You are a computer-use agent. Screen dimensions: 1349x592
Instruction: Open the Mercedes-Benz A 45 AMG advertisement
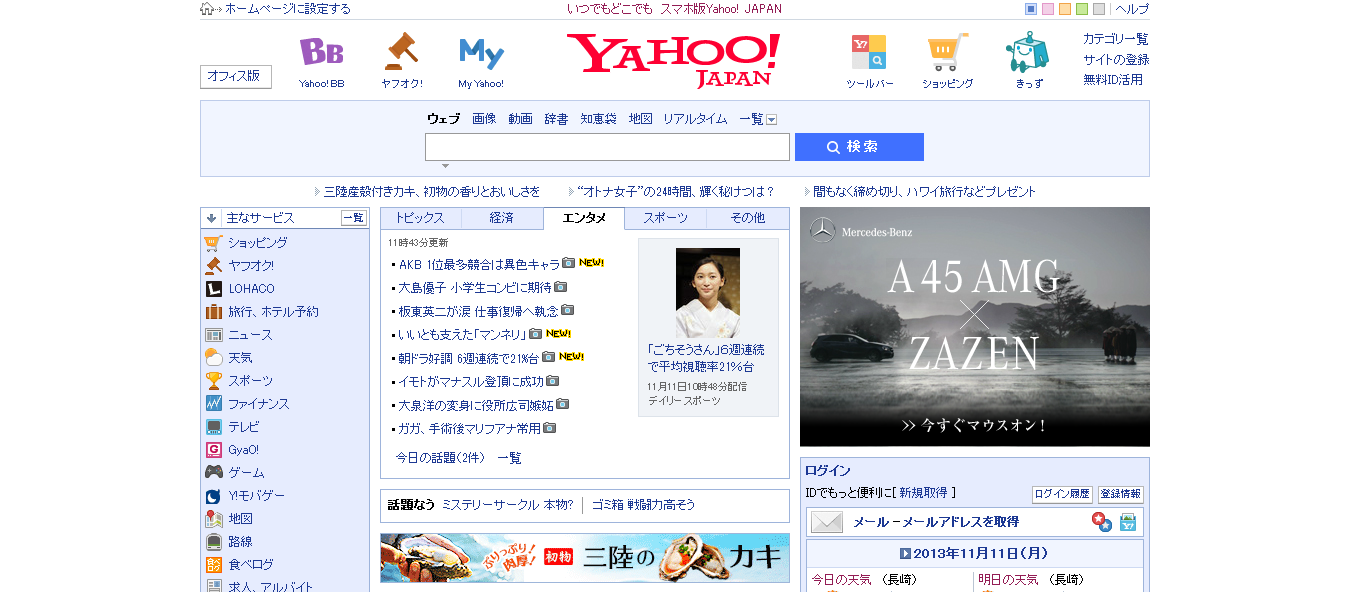pyautogui.click(x=975, y=326)
